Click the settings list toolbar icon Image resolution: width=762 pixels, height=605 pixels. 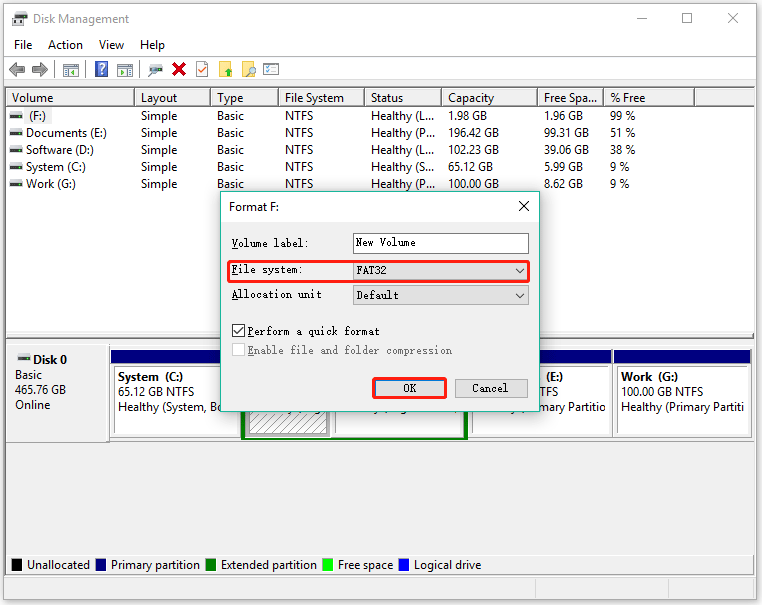(x=271, y=69)
